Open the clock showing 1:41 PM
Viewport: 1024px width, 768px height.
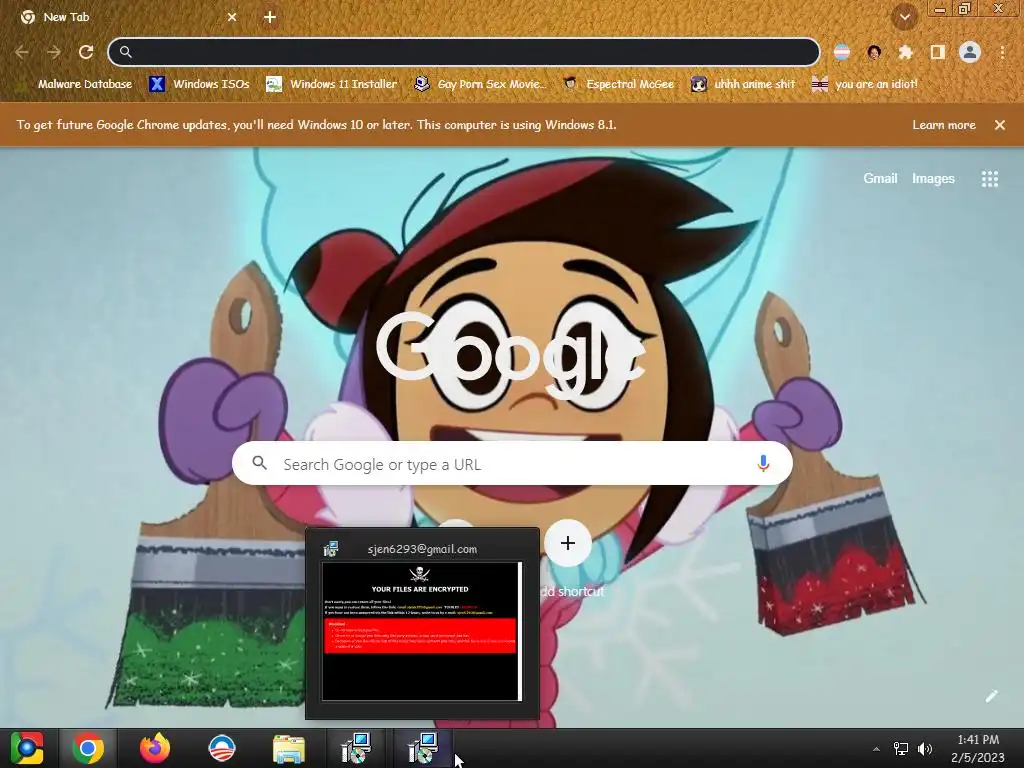(978, 748)
